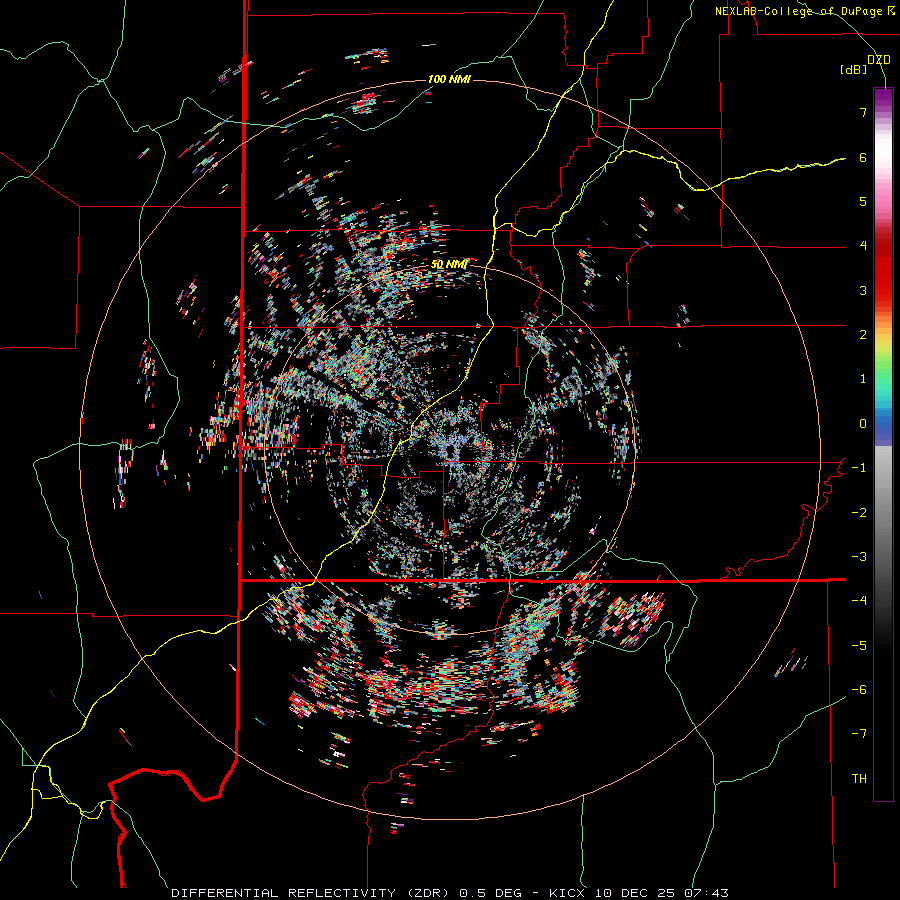Click legend value -2 on color scale
Screen dimensions: 900x900
(859, 513)
